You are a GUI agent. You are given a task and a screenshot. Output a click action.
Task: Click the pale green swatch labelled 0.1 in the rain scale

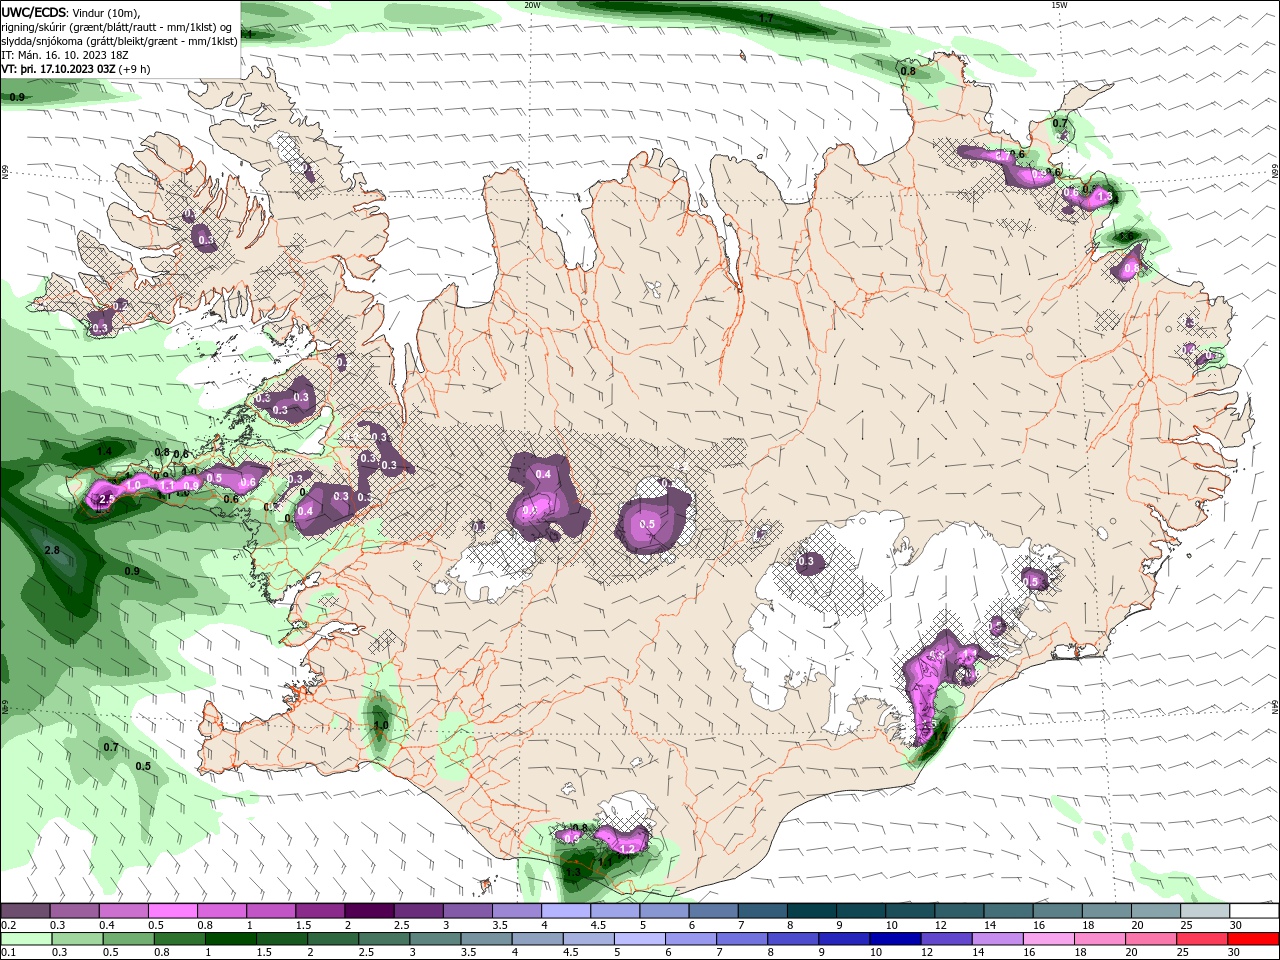coord(25,939)
